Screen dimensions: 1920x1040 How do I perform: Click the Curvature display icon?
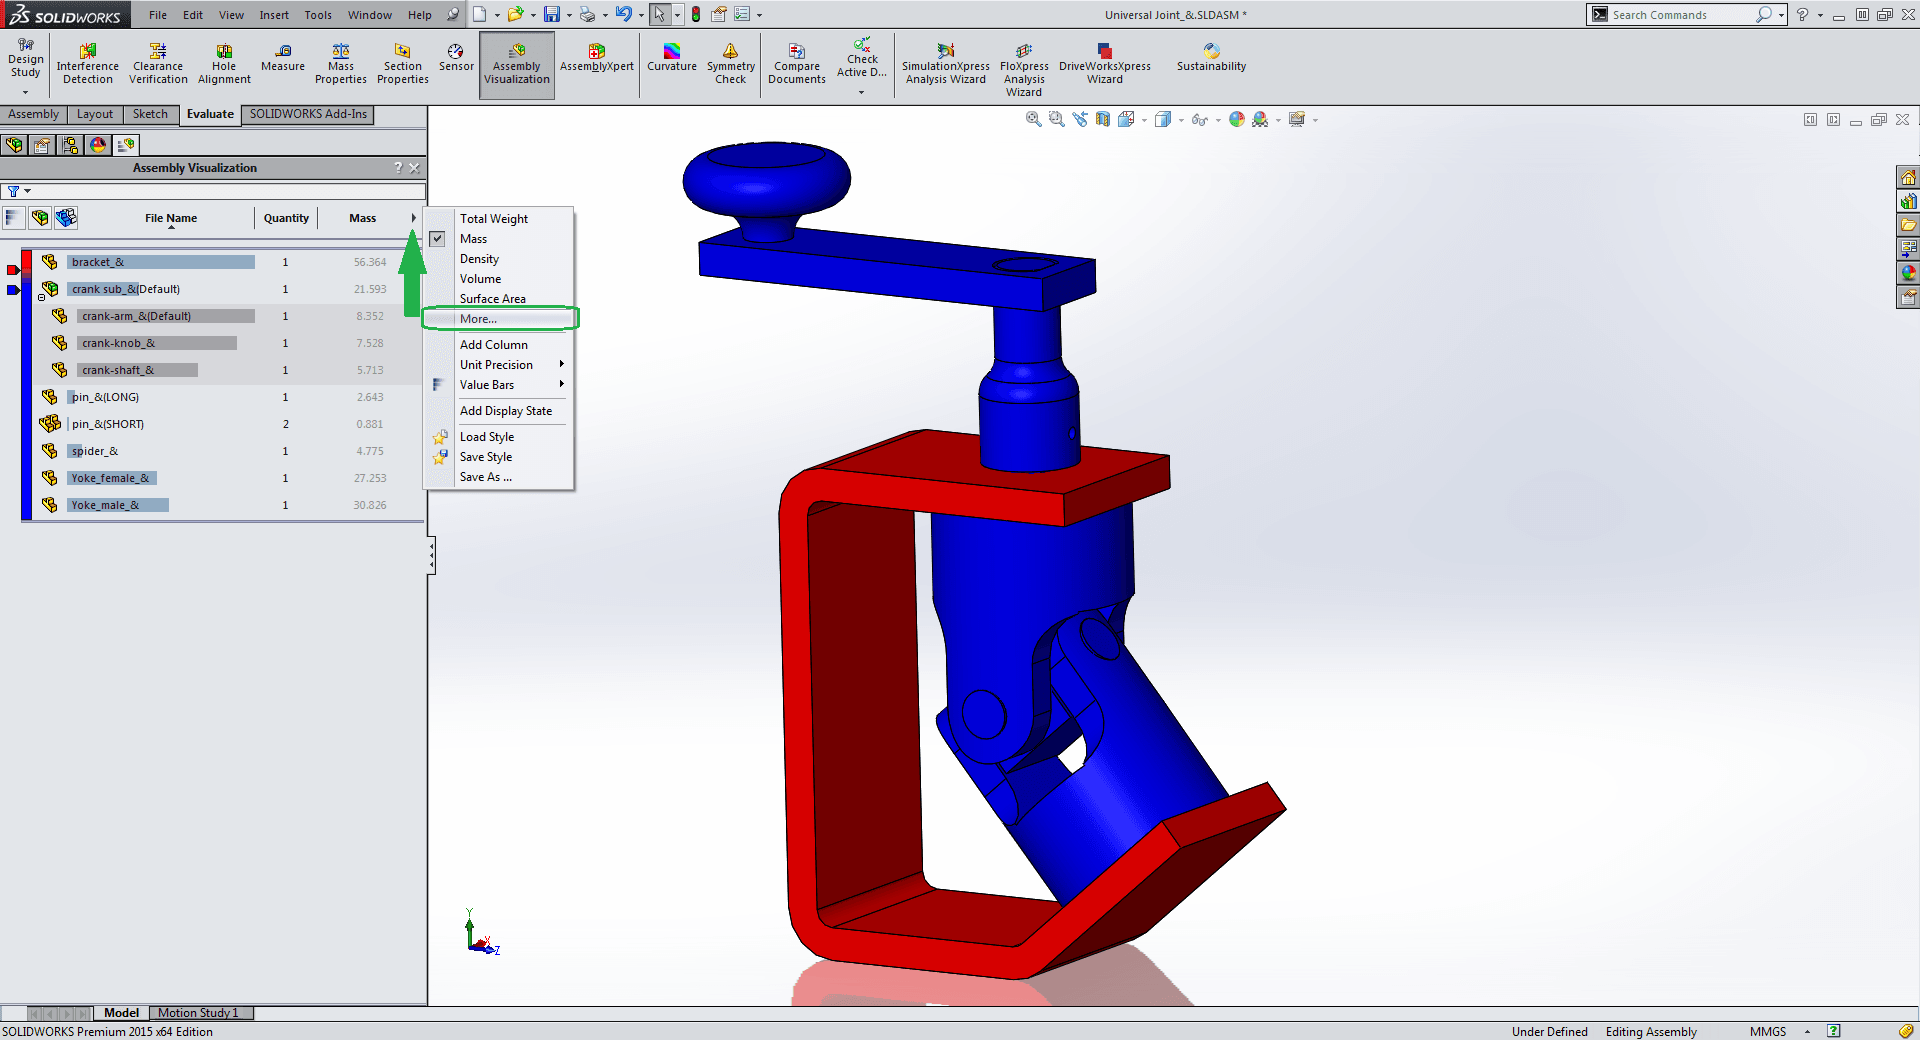(x=671, y=58)
